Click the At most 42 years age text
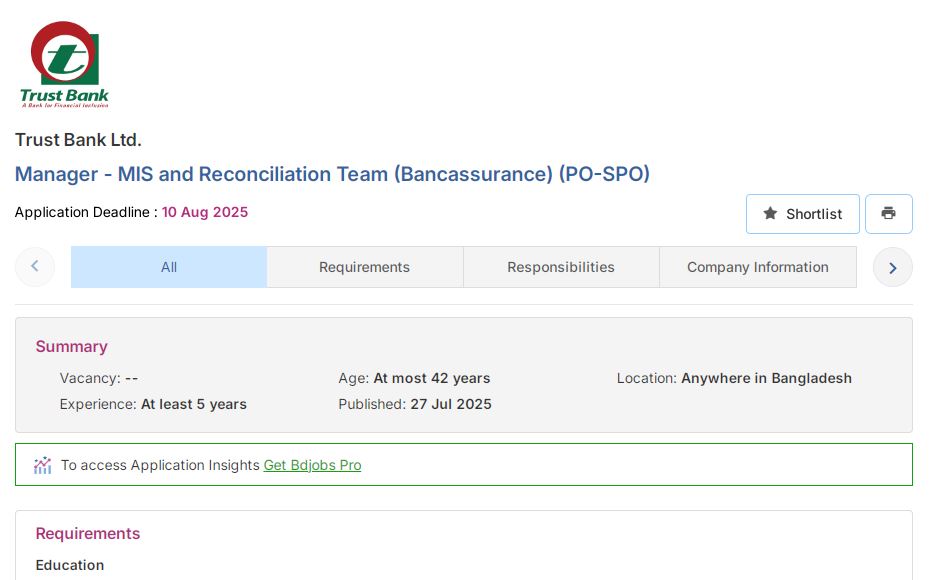 tap(431, 378)
